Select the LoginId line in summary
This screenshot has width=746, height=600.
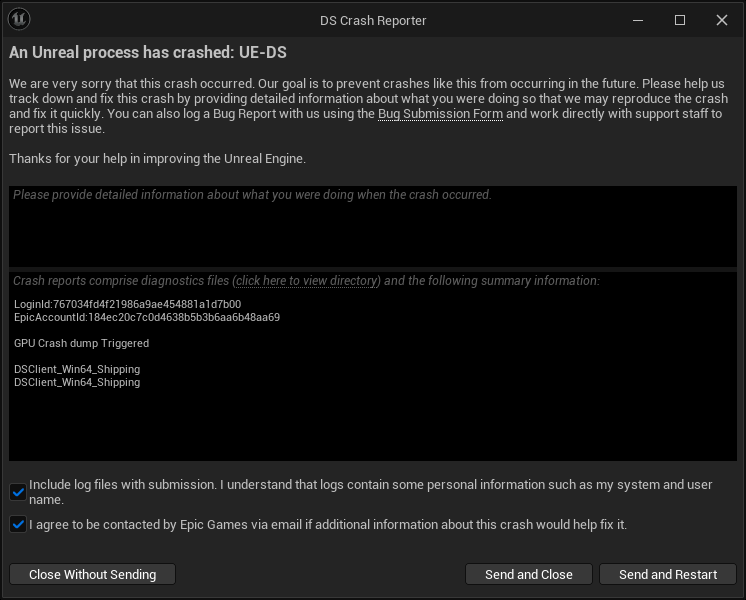(x=127, y=304)
